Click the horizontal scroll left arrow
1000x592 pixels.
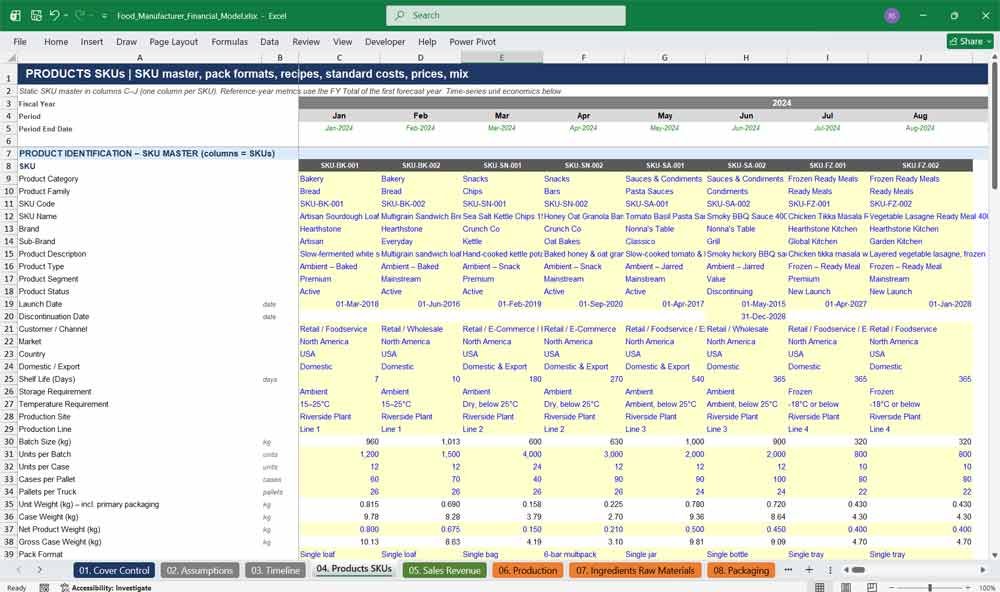(x=846, y=570)
